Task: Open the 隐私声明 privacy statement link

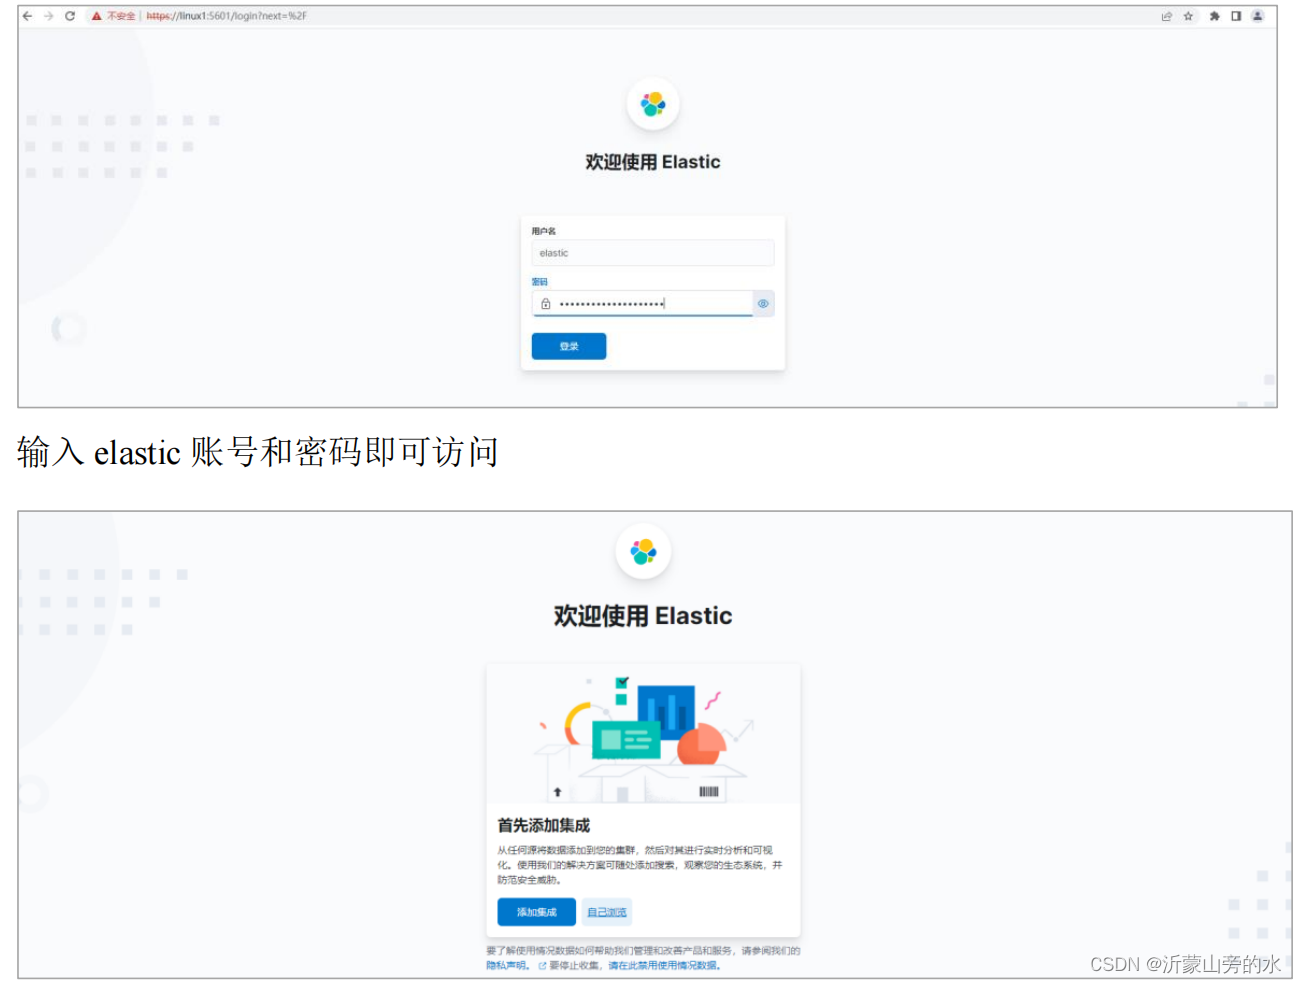Action: [507, 965]
